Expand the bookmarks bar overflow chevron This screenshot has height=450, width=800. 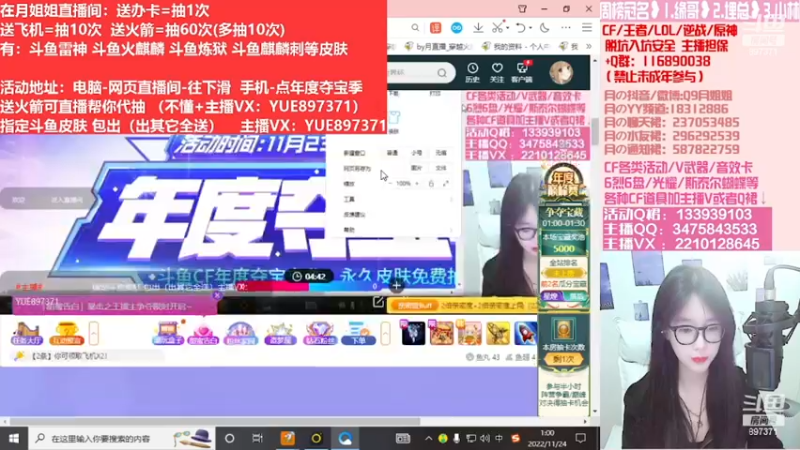pyautogui.click(x=589, y=46)
